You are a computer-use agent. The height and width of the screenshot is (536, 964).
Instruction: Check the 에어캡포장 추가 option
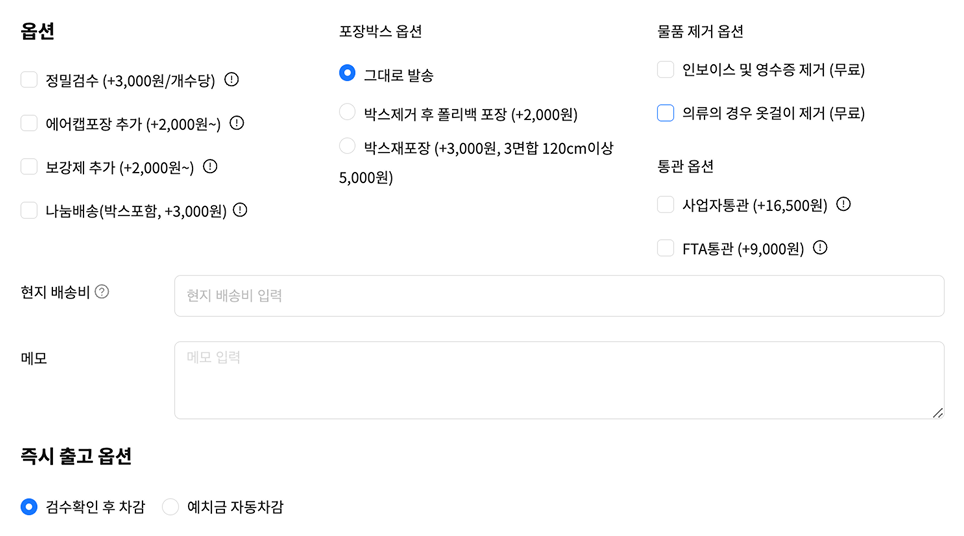click(29, 123)
